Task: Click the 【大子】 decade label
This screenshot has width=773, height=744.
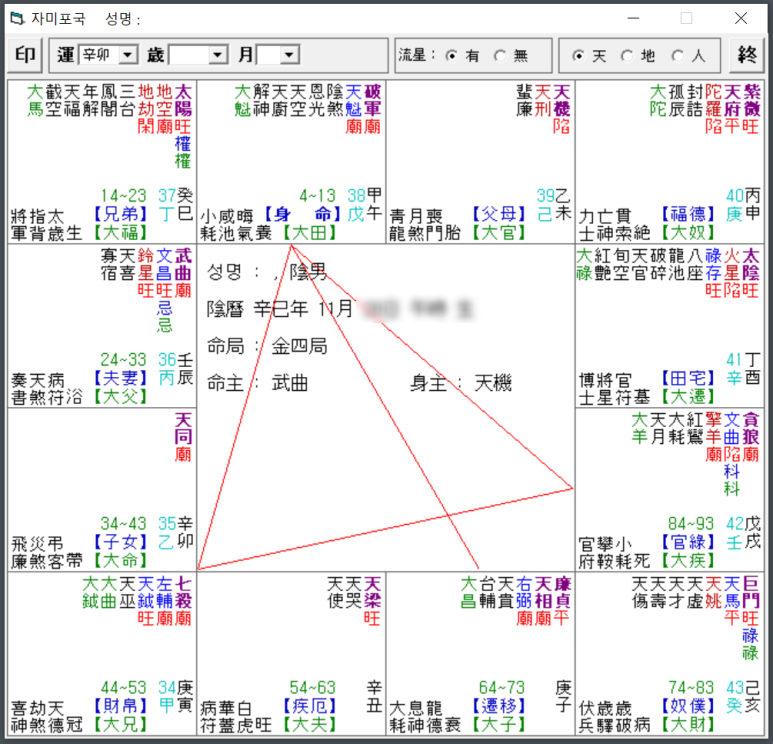Action: pyautogui.click(x=498, y=724)
